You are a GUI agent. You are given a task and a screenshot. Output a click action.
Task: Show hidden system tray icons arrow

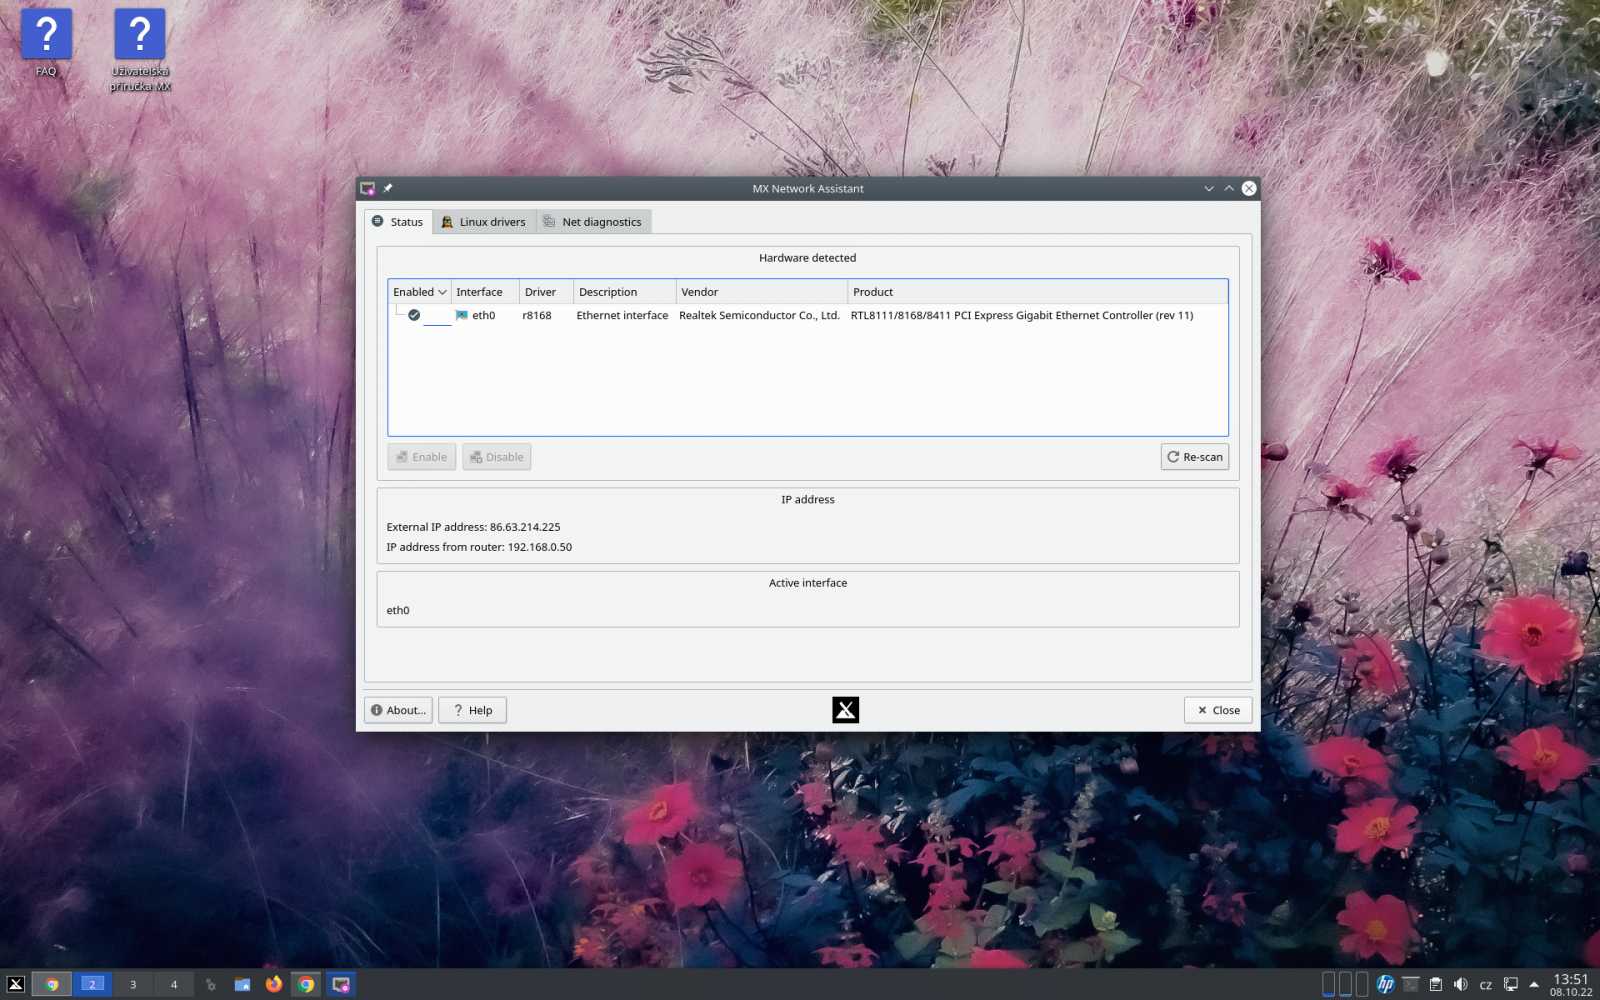(1534, 985)
